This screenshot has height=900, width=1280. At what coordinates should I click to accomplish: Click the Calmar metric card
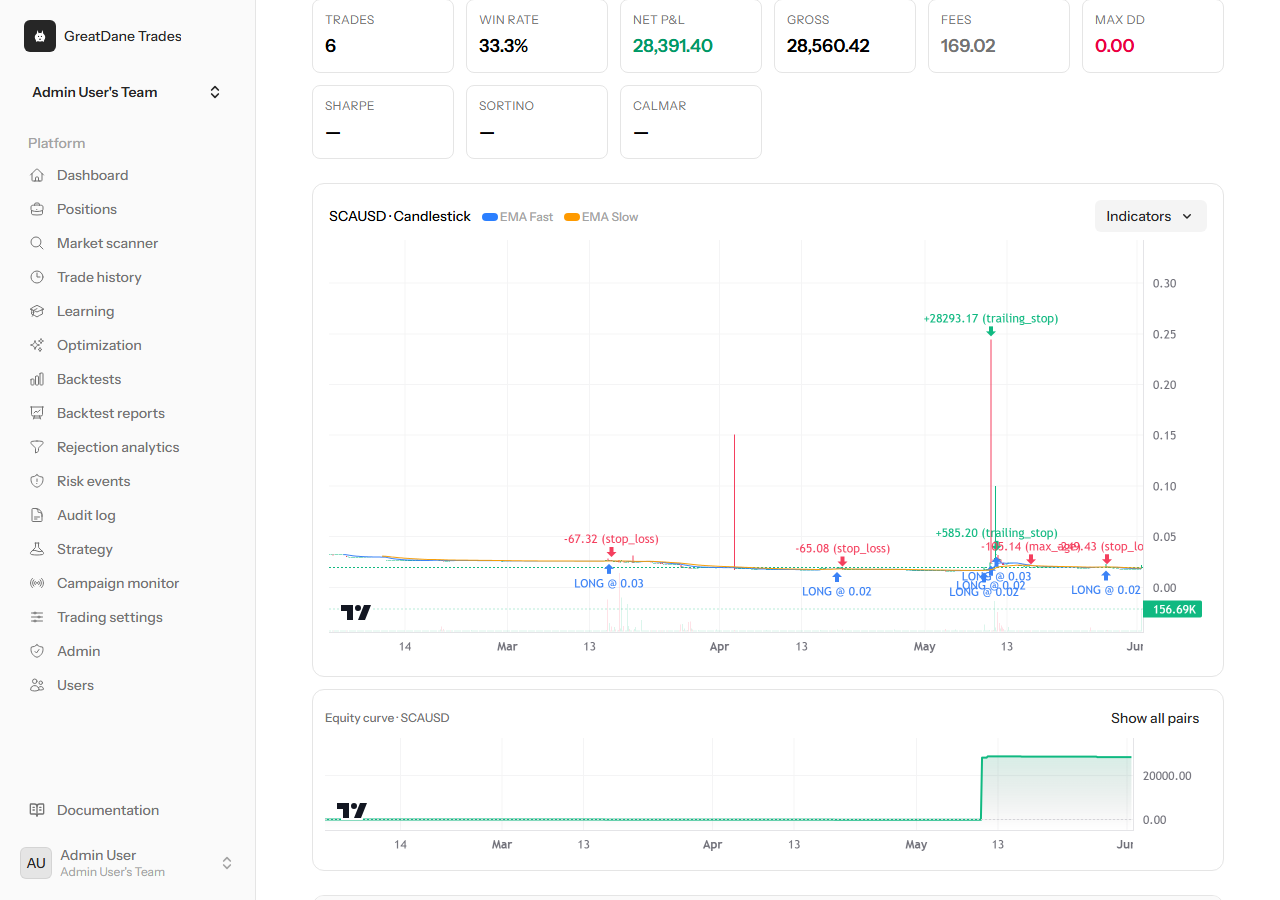pos(691,122)
